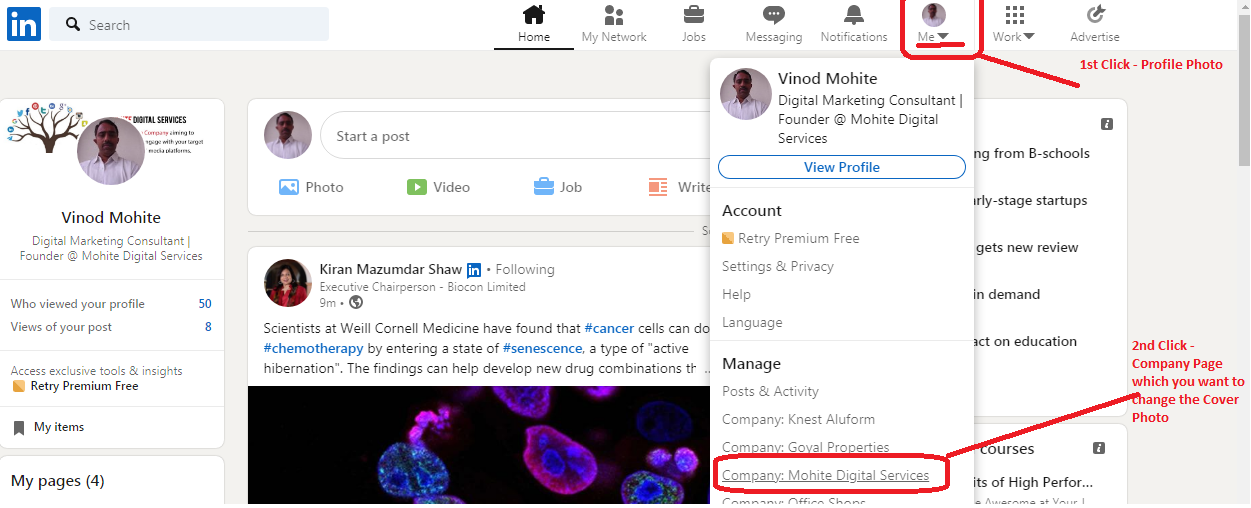Click the avatar beside Start a post
This screenshot has height=508, width=1251.
(x=288, y=135)
